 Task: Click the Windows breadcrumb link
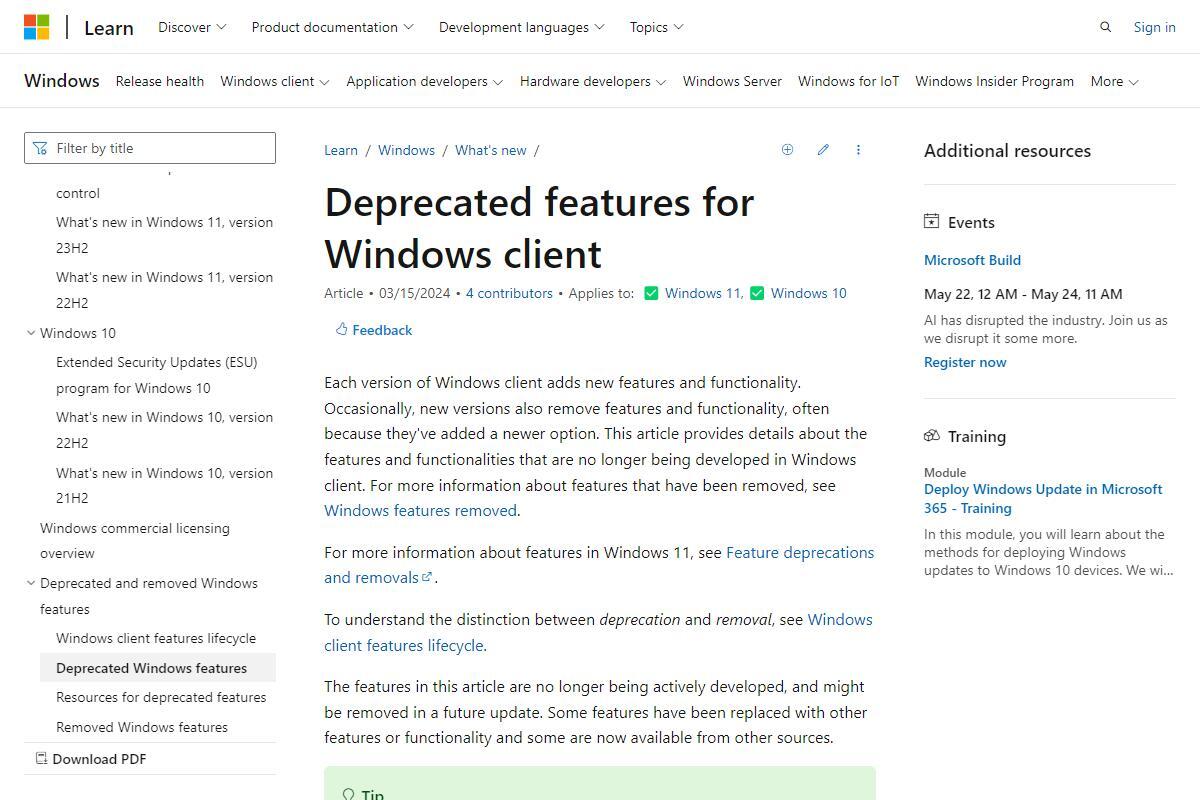tap(406, 150)
